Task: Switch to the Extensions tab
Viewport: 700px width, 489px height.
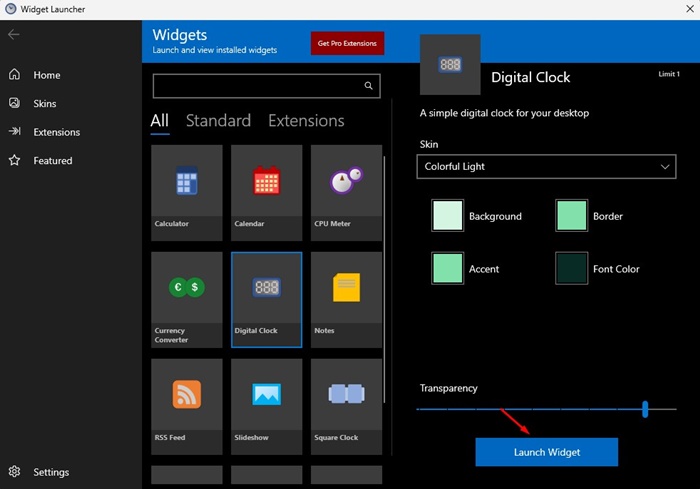Action: 306,121
